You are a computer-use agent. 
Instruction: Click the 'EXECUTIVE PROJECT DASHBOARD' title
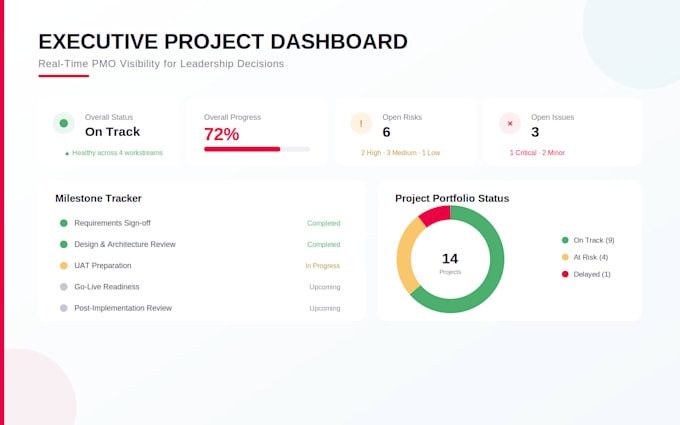[x=223, y=42]
